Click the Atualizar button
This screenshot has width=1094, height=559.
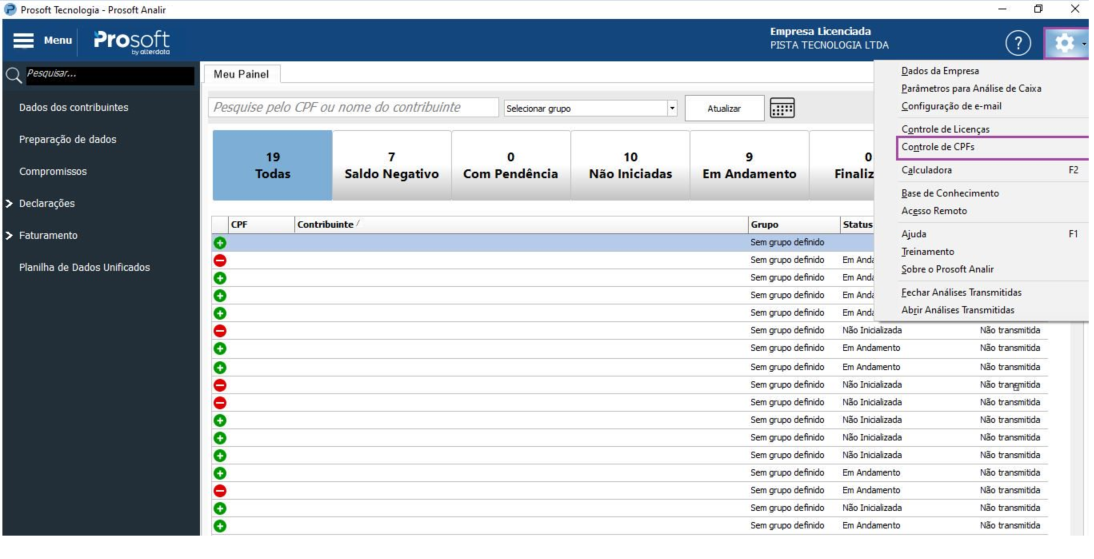pos(724,109)
